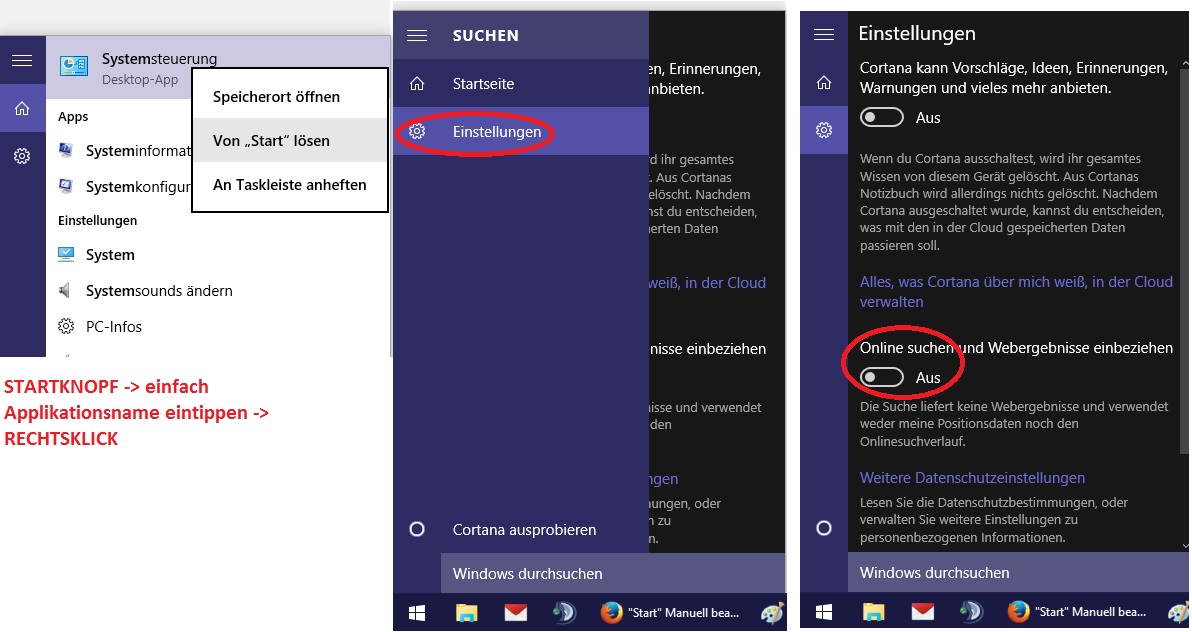Click gear icon beside PC-Infos

[x=66, y=326]
